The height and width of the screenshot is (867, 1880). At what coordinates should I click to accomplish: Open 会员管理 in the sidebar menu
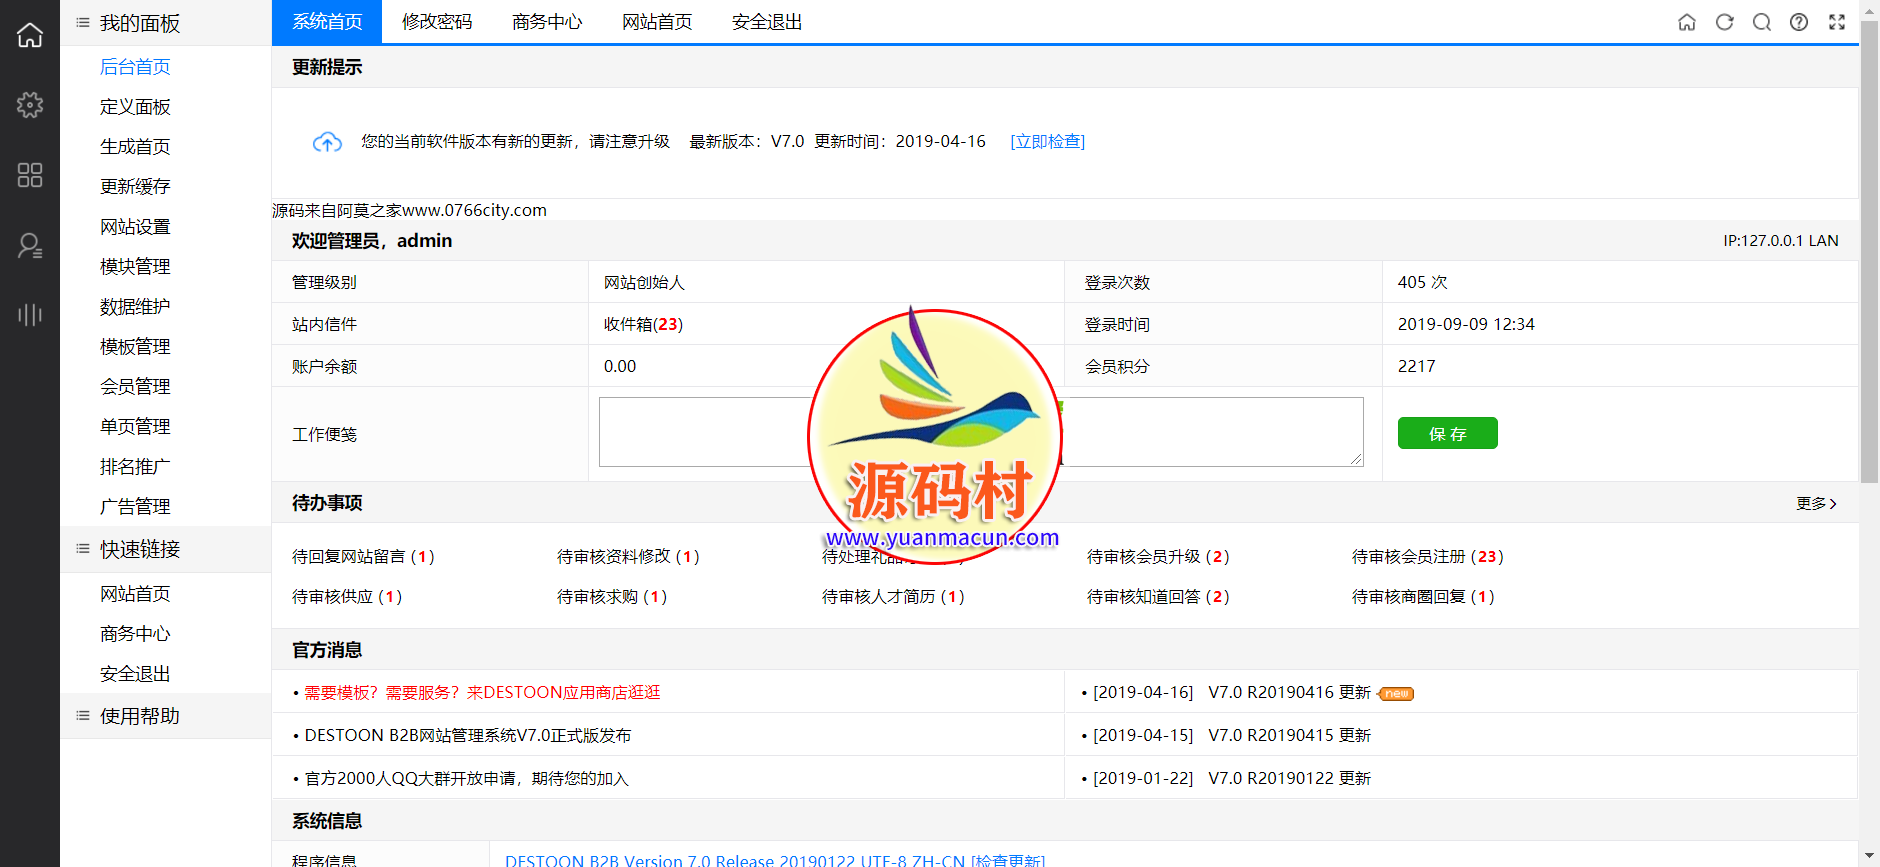tap(135, 386)
